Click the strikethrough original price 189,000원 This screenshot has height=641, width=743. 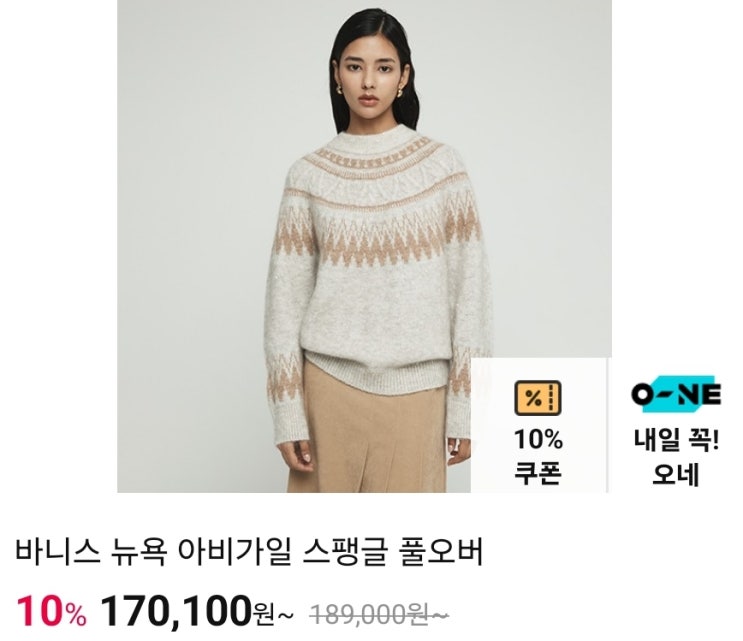click(379, 614)
